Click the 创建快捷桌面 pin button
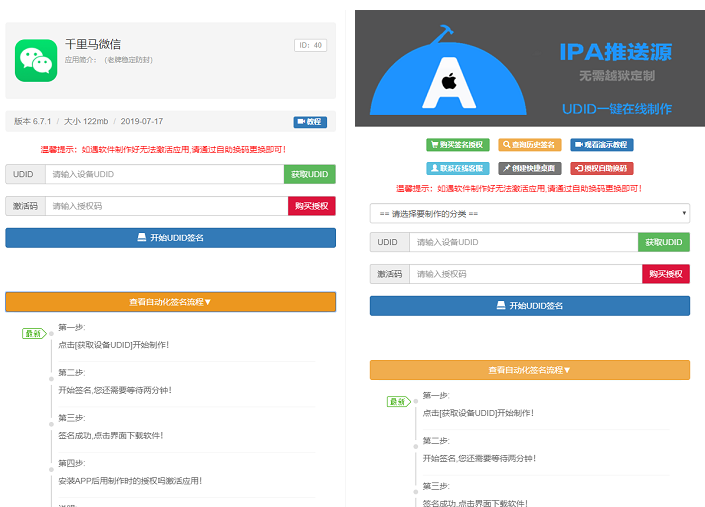Viewport: 705px width, 507px height. click(530, 168)
